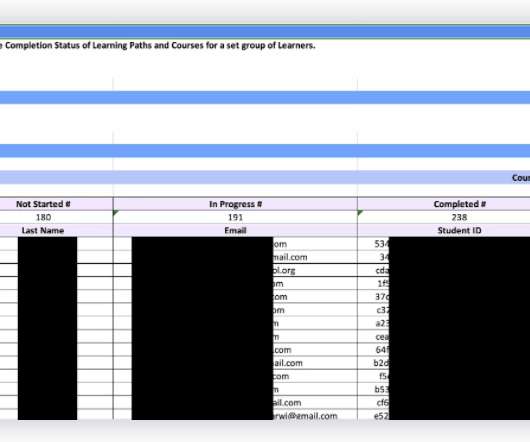Click the cell showing value 180
The height and width of the screenshot is (442, 530).
click(x=56, y=217)
